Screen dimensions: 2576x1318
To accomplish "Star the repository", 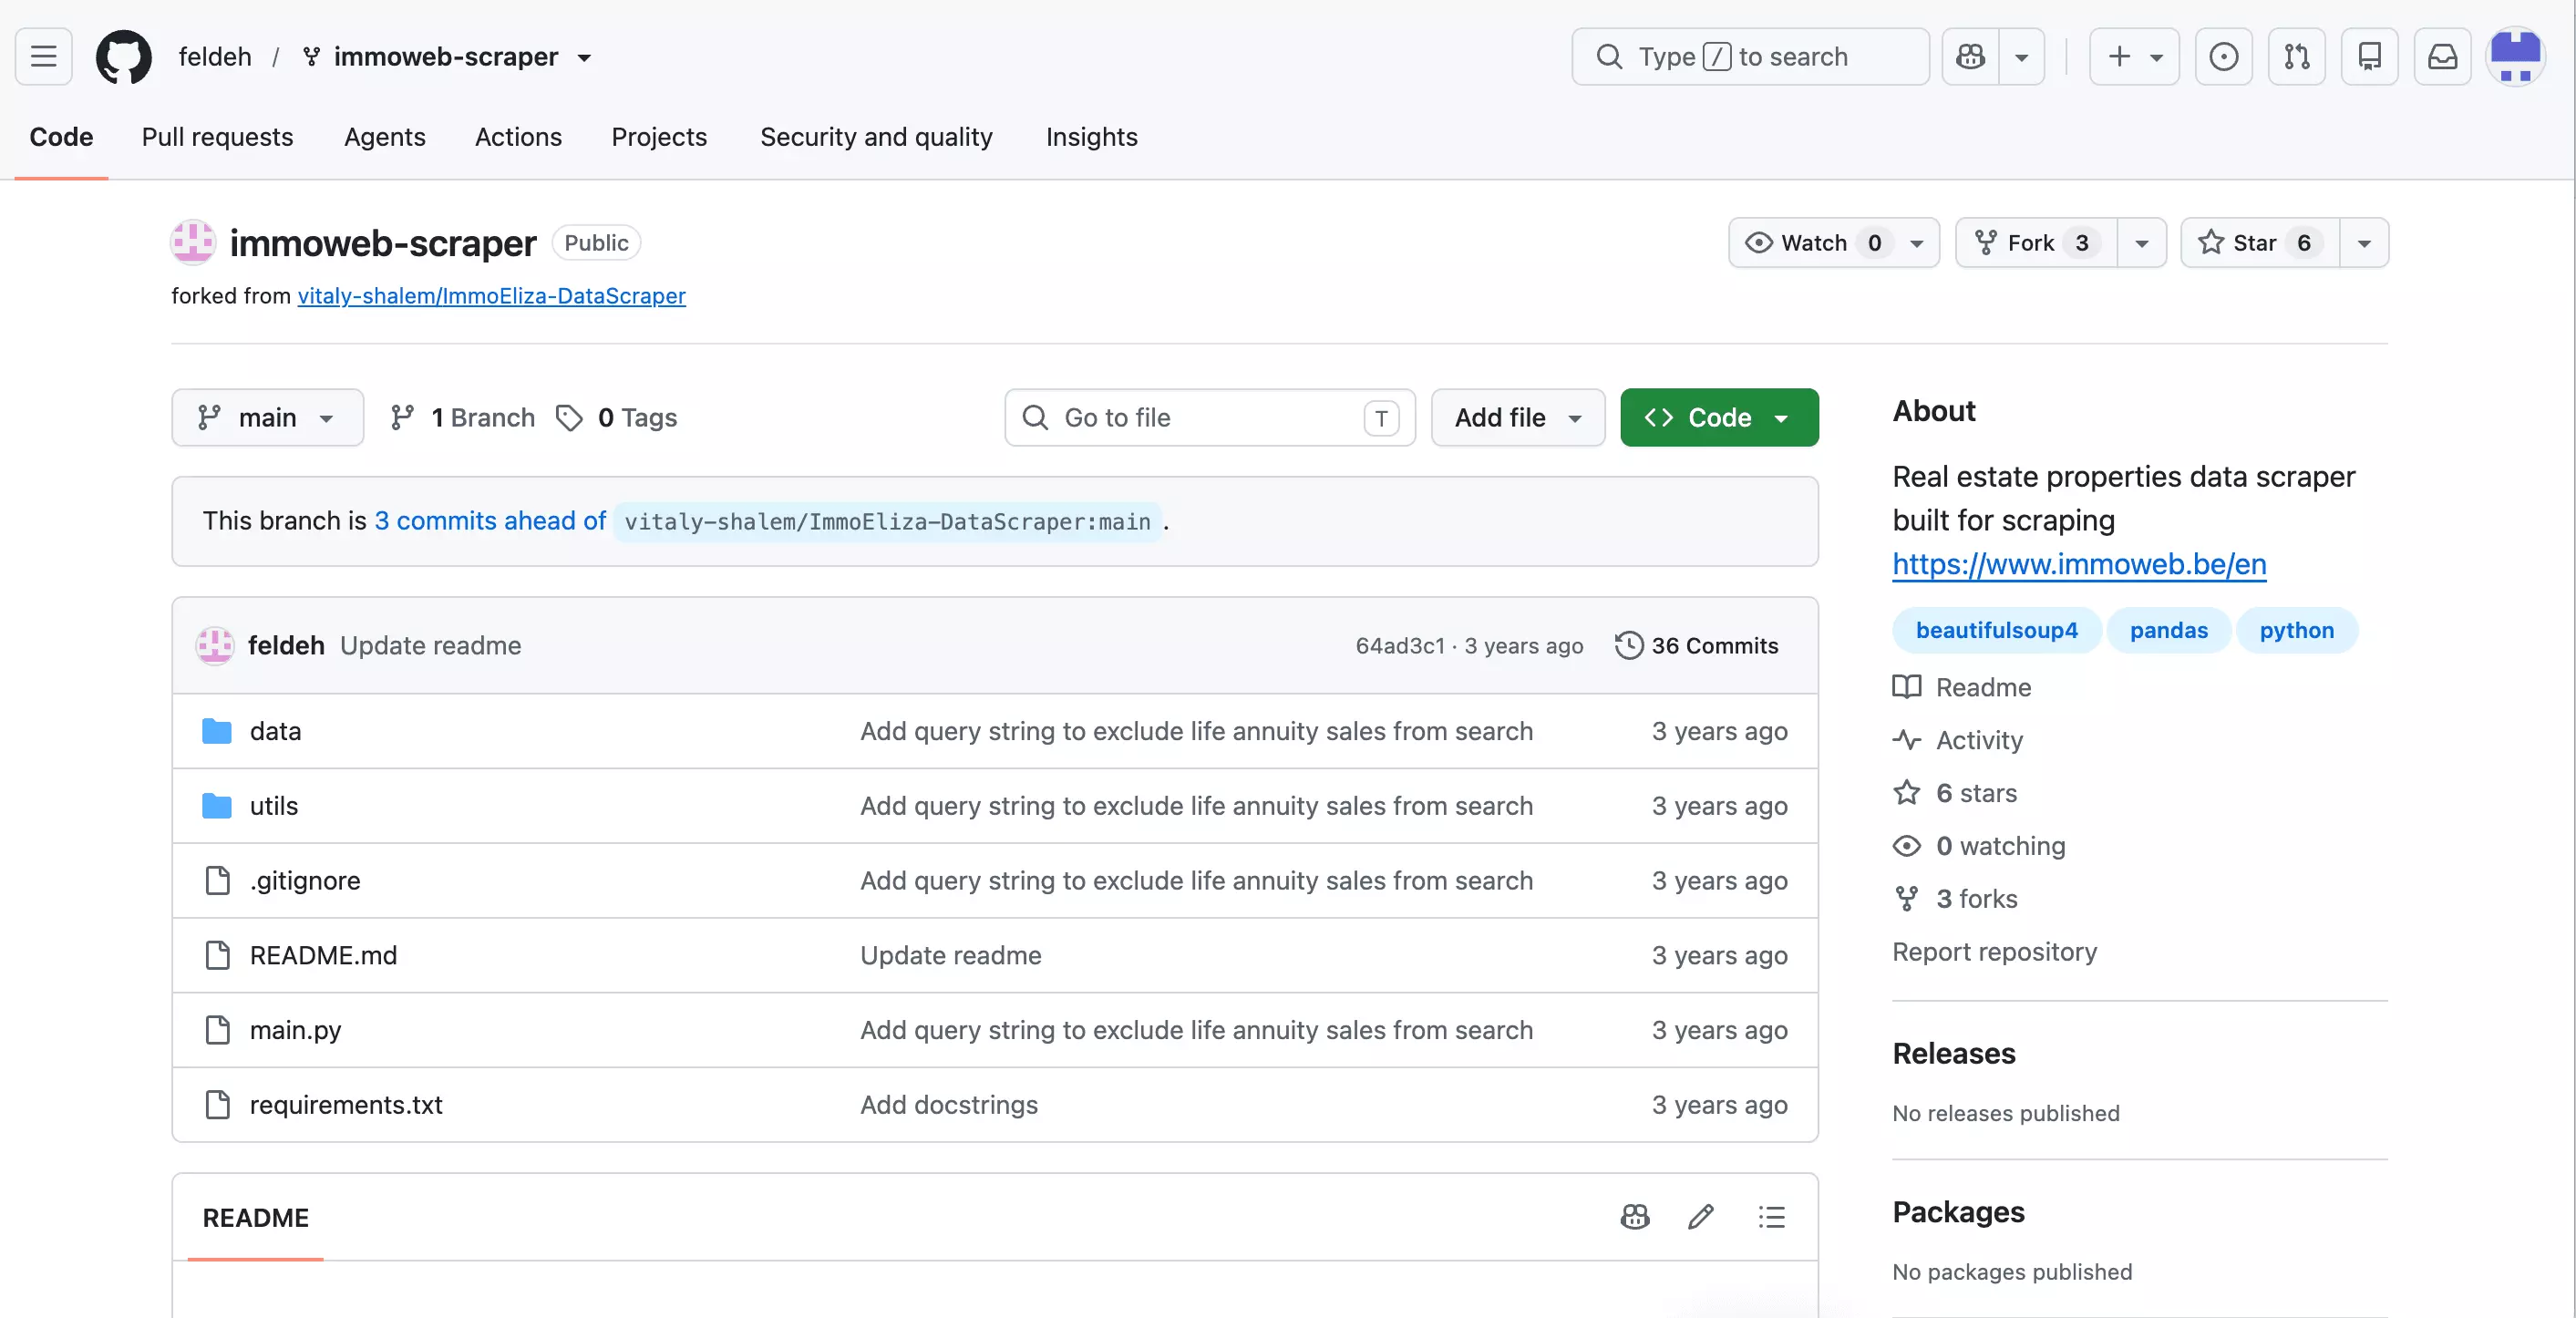I will [2259, 243].
